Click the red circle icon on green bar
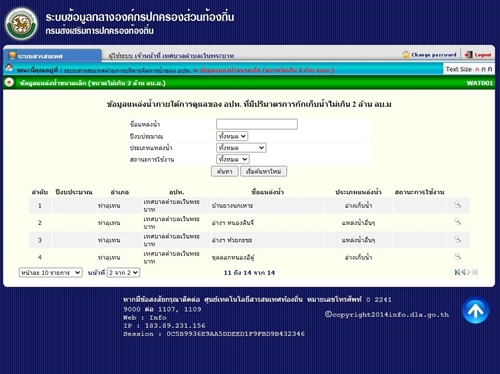The height and width of the screenshot is (374, 500). 9,82
